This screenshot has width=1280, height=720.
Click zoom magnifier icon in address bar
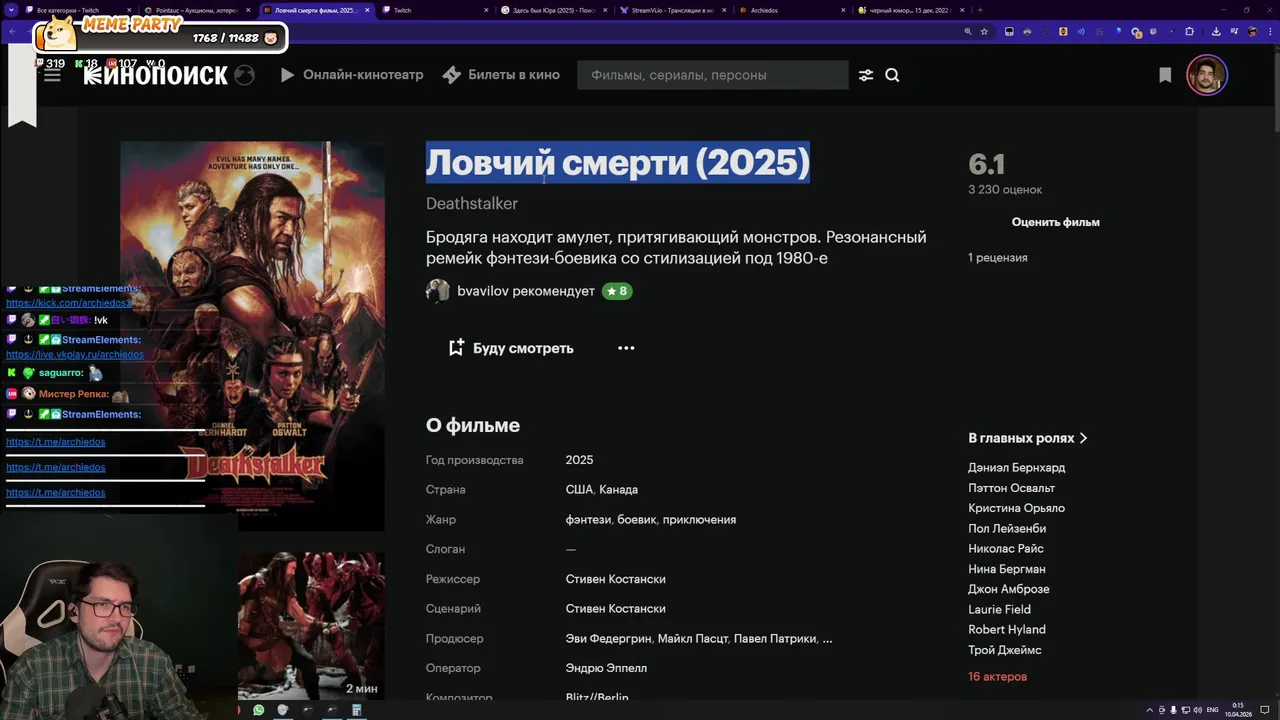pos(968,32)
